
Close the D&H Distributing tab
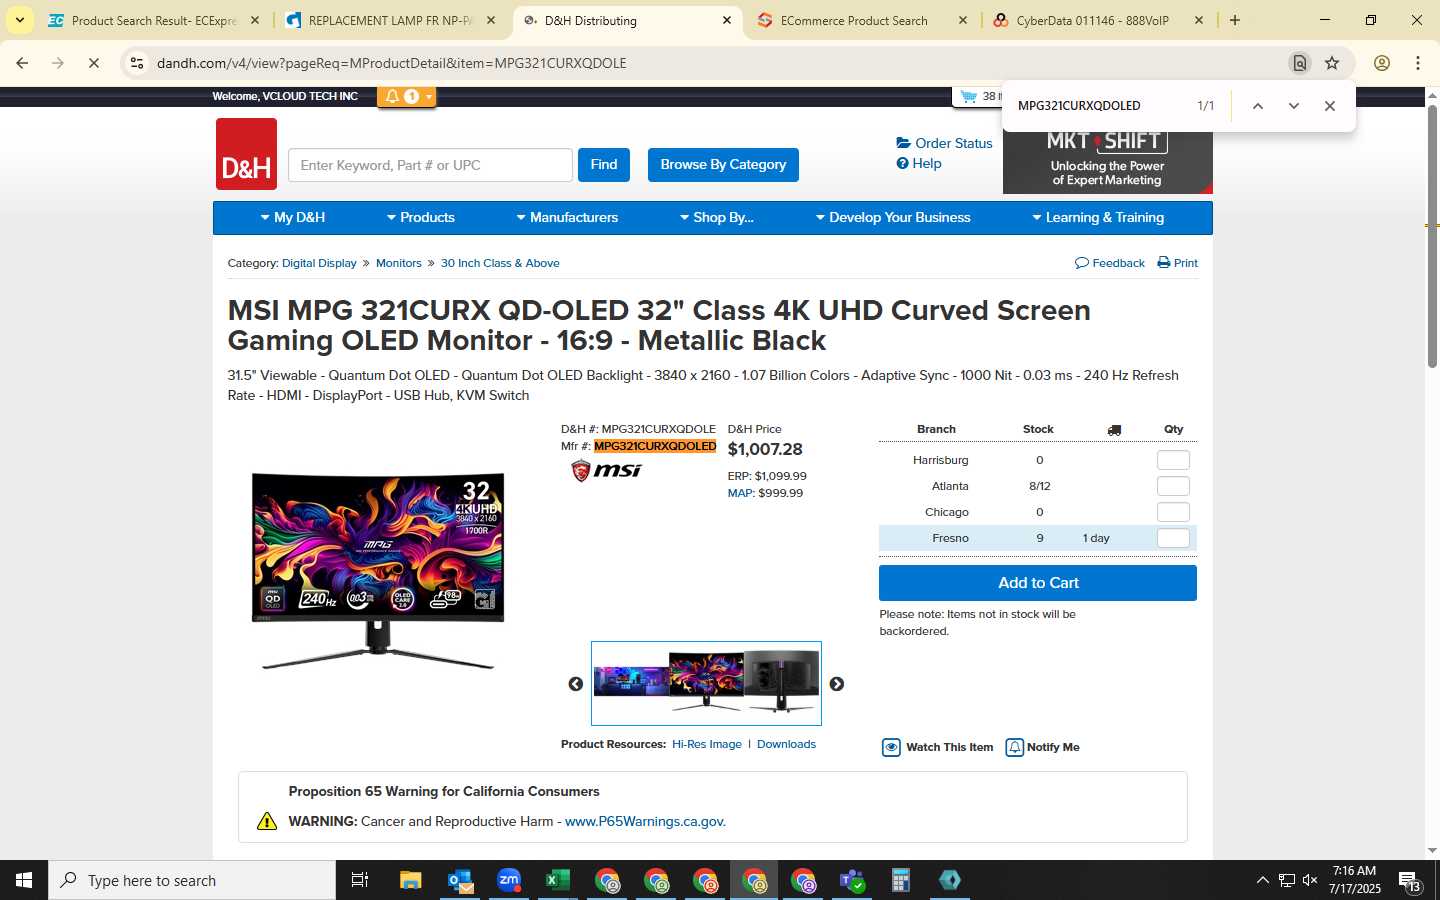(x=727, y=20)
